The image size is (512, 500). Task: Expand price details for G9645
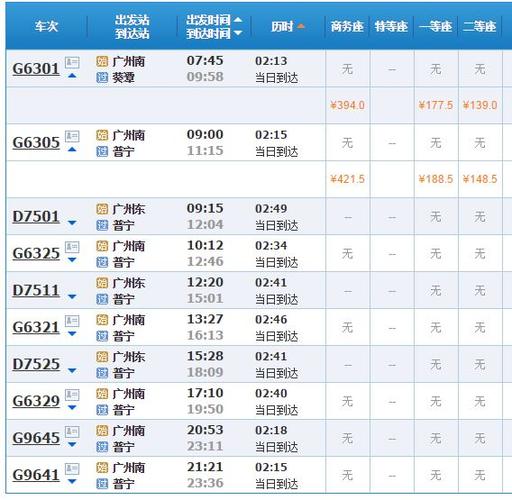(x=72, y=444)
